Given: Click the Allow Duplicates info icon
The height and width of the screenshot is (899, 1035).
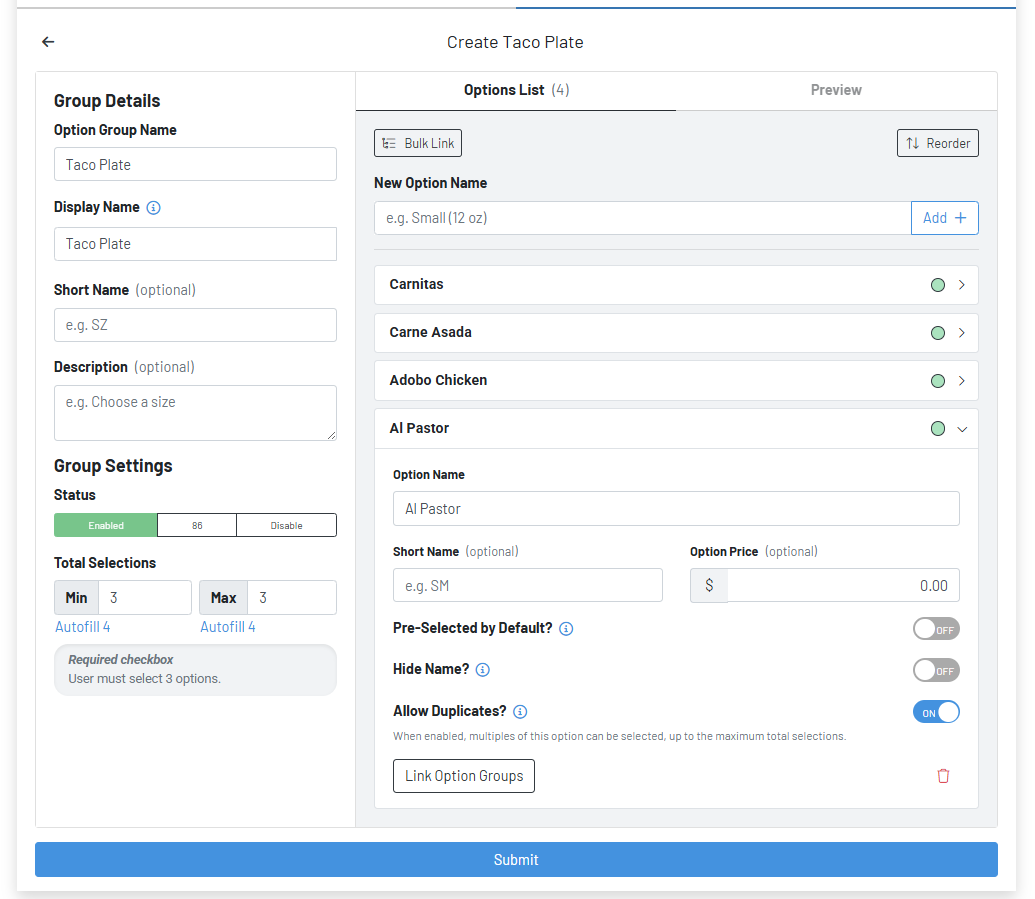Looking at the screenshot, I should 519,711.
